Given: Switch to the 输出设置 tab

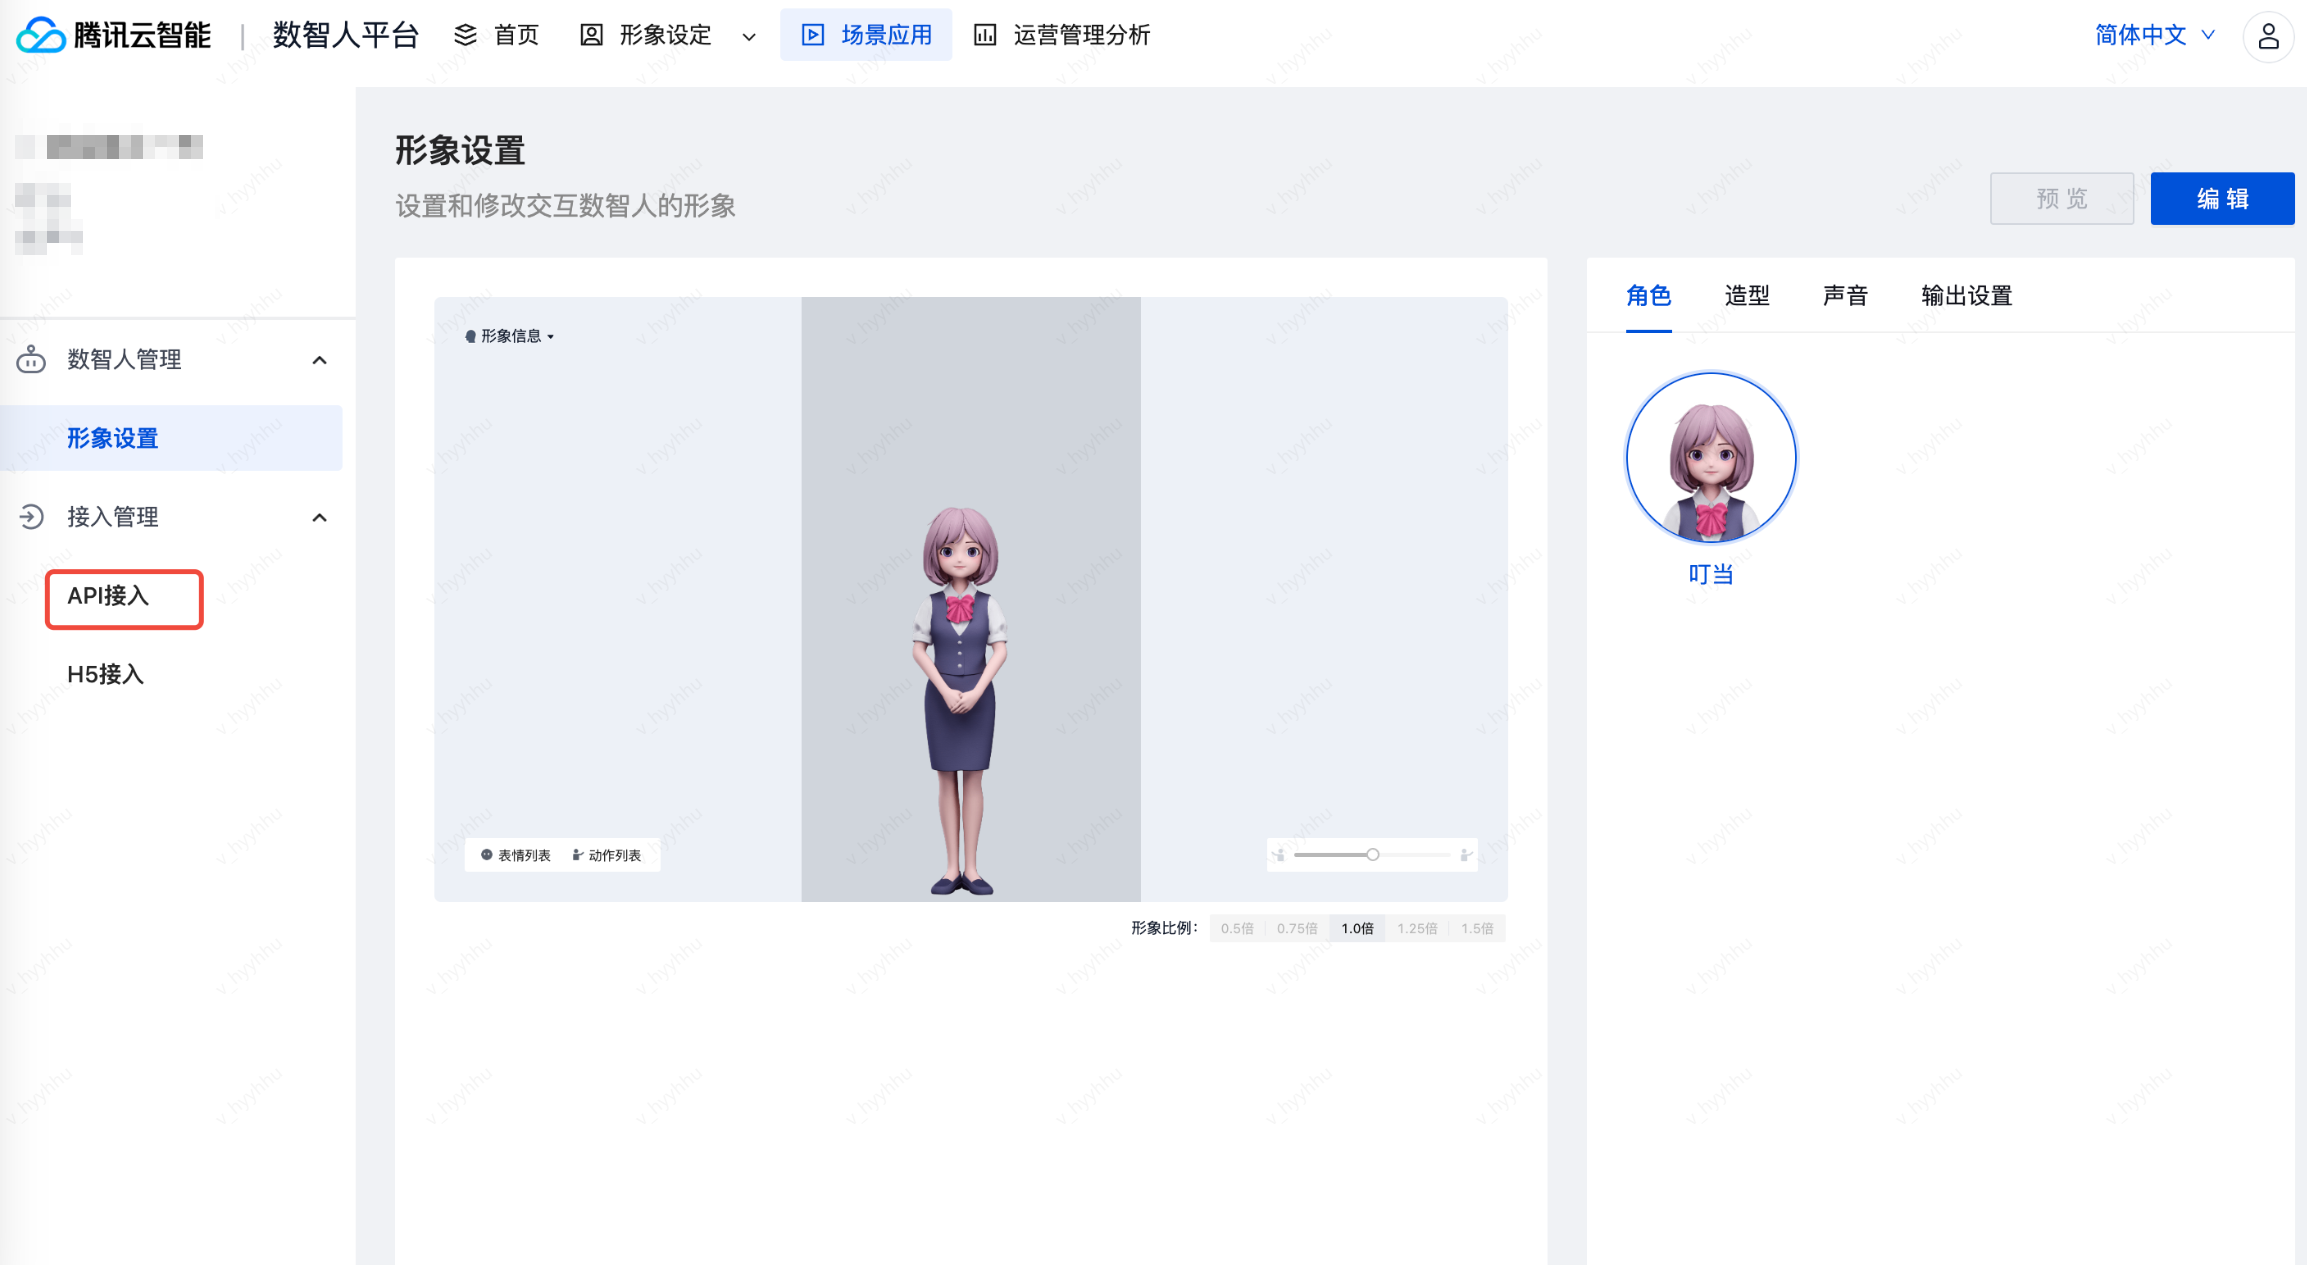Looking at the screenshot, I should click(x=1966, y=296).
